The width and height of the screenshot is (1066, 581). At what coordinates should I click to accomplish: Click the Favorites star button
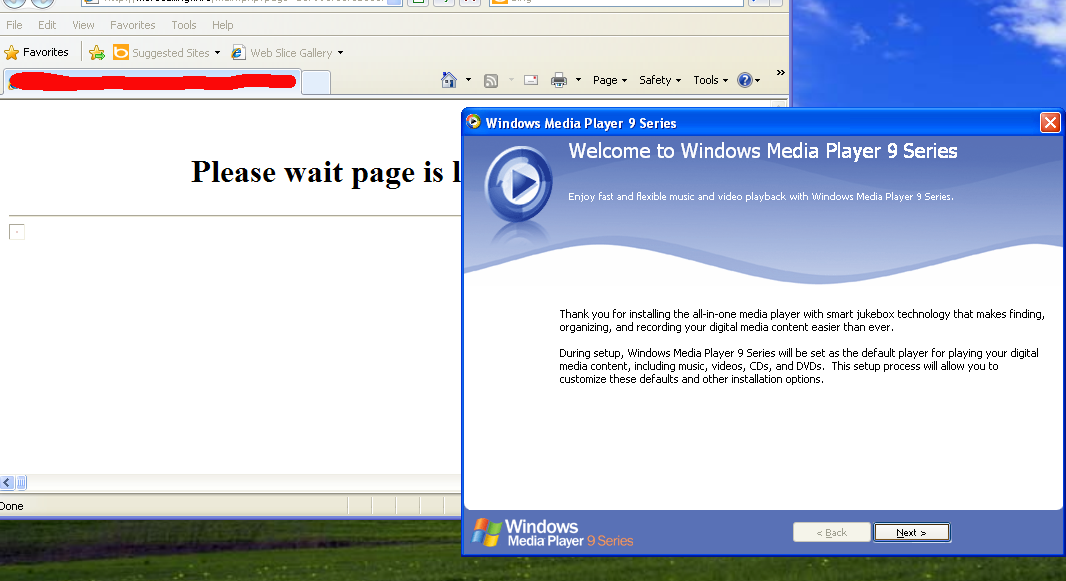(x=37, y=52)
